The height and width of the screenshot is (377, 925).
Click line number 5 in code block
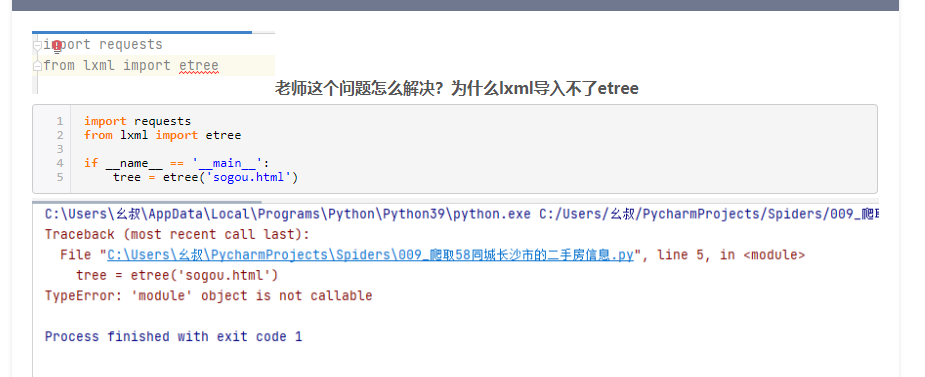(x=60, y=177)
